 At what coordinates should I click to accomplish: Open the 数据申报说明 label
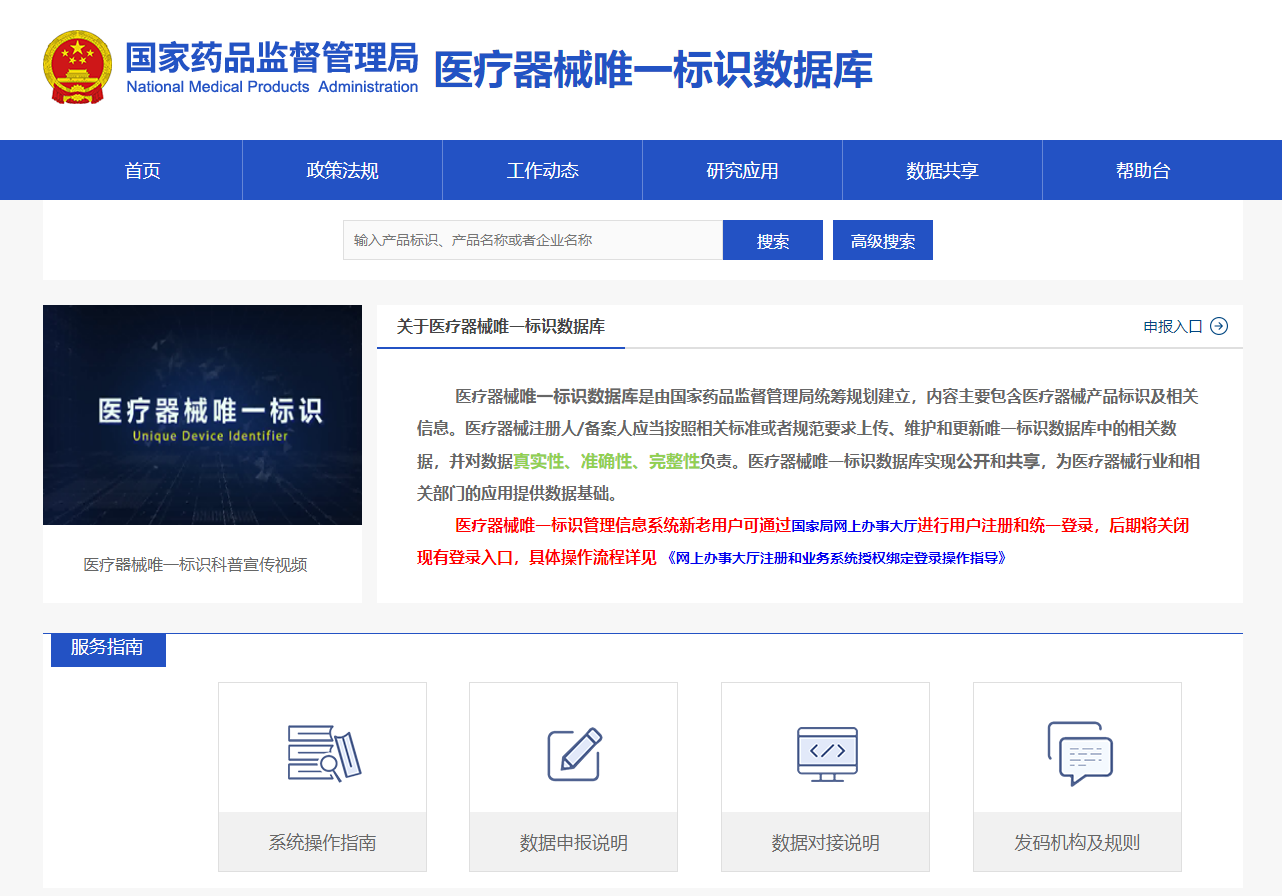point(574,842)
